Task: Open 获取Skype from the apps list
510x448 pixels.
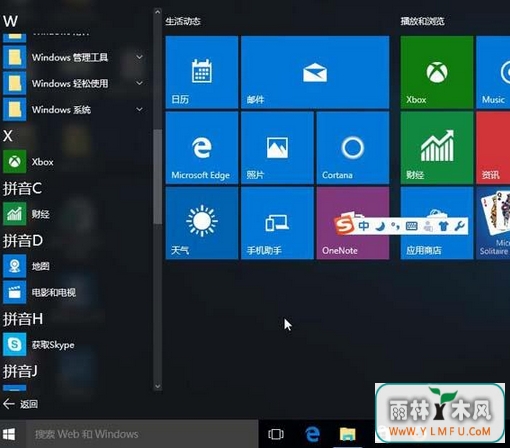Action: pos(75,344)
